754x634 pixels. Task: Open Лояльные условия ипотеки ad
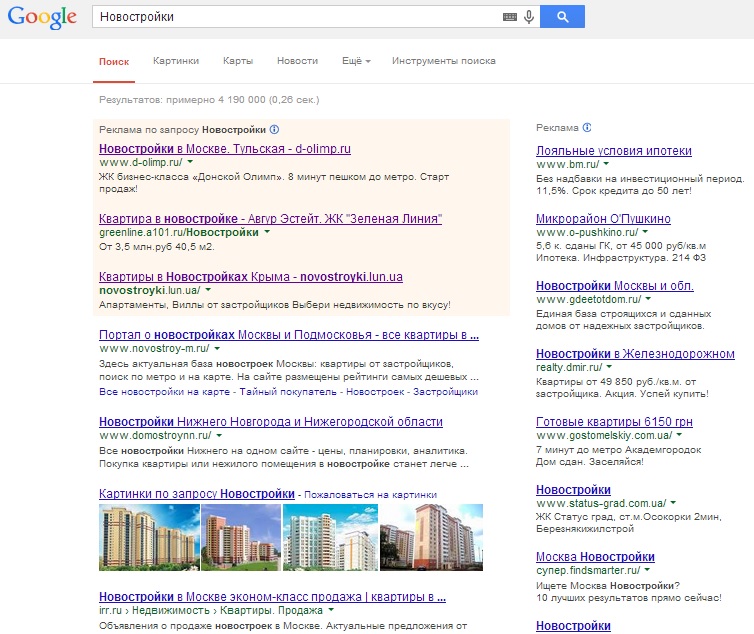pos(614,151)
